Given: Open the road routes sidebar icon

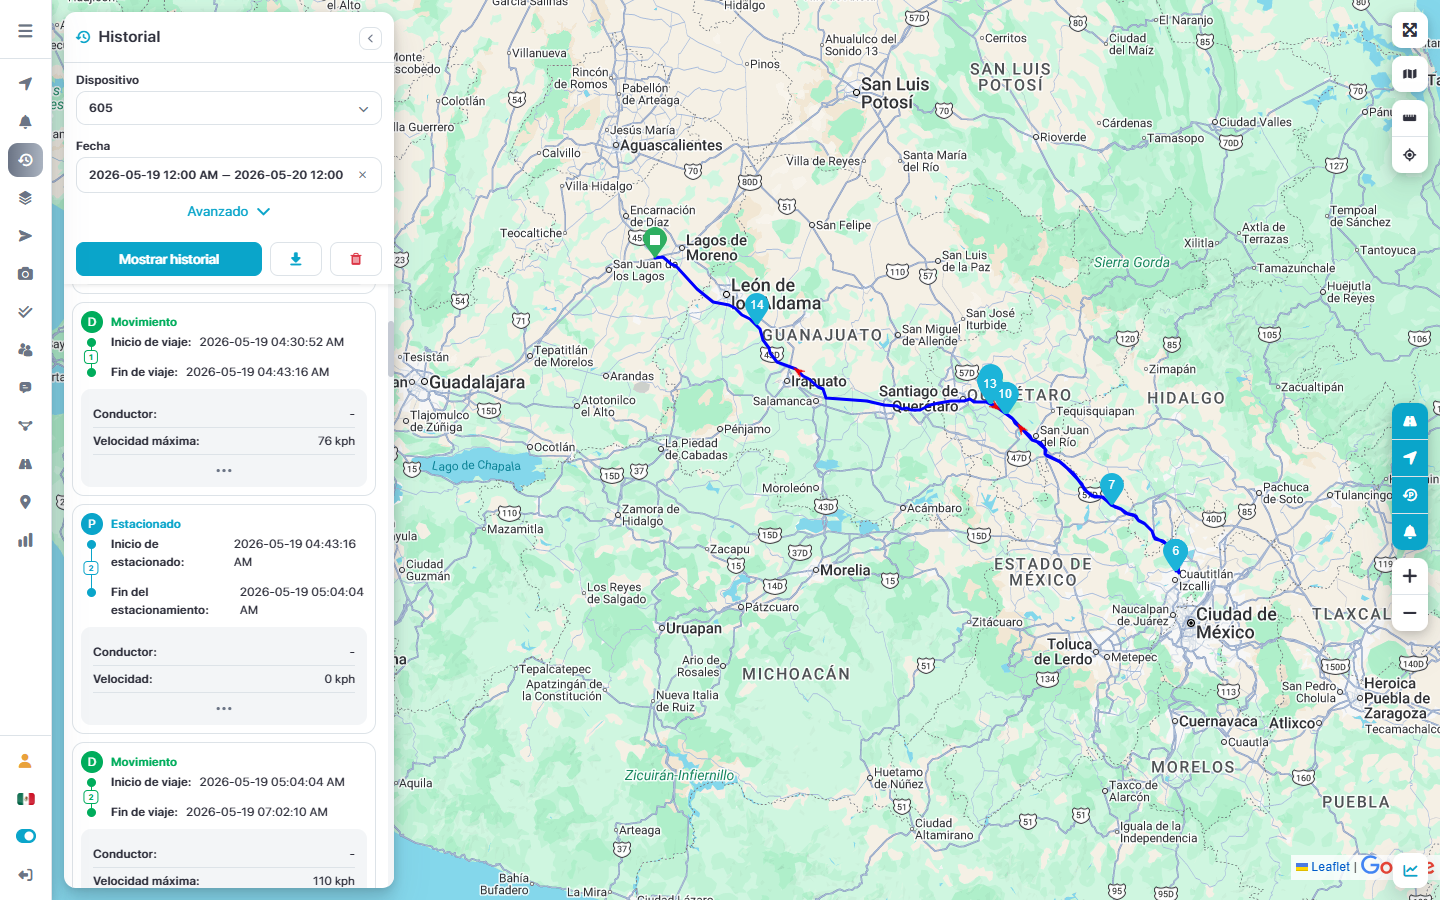Looking at the screenshot, I should coord(25,463).
